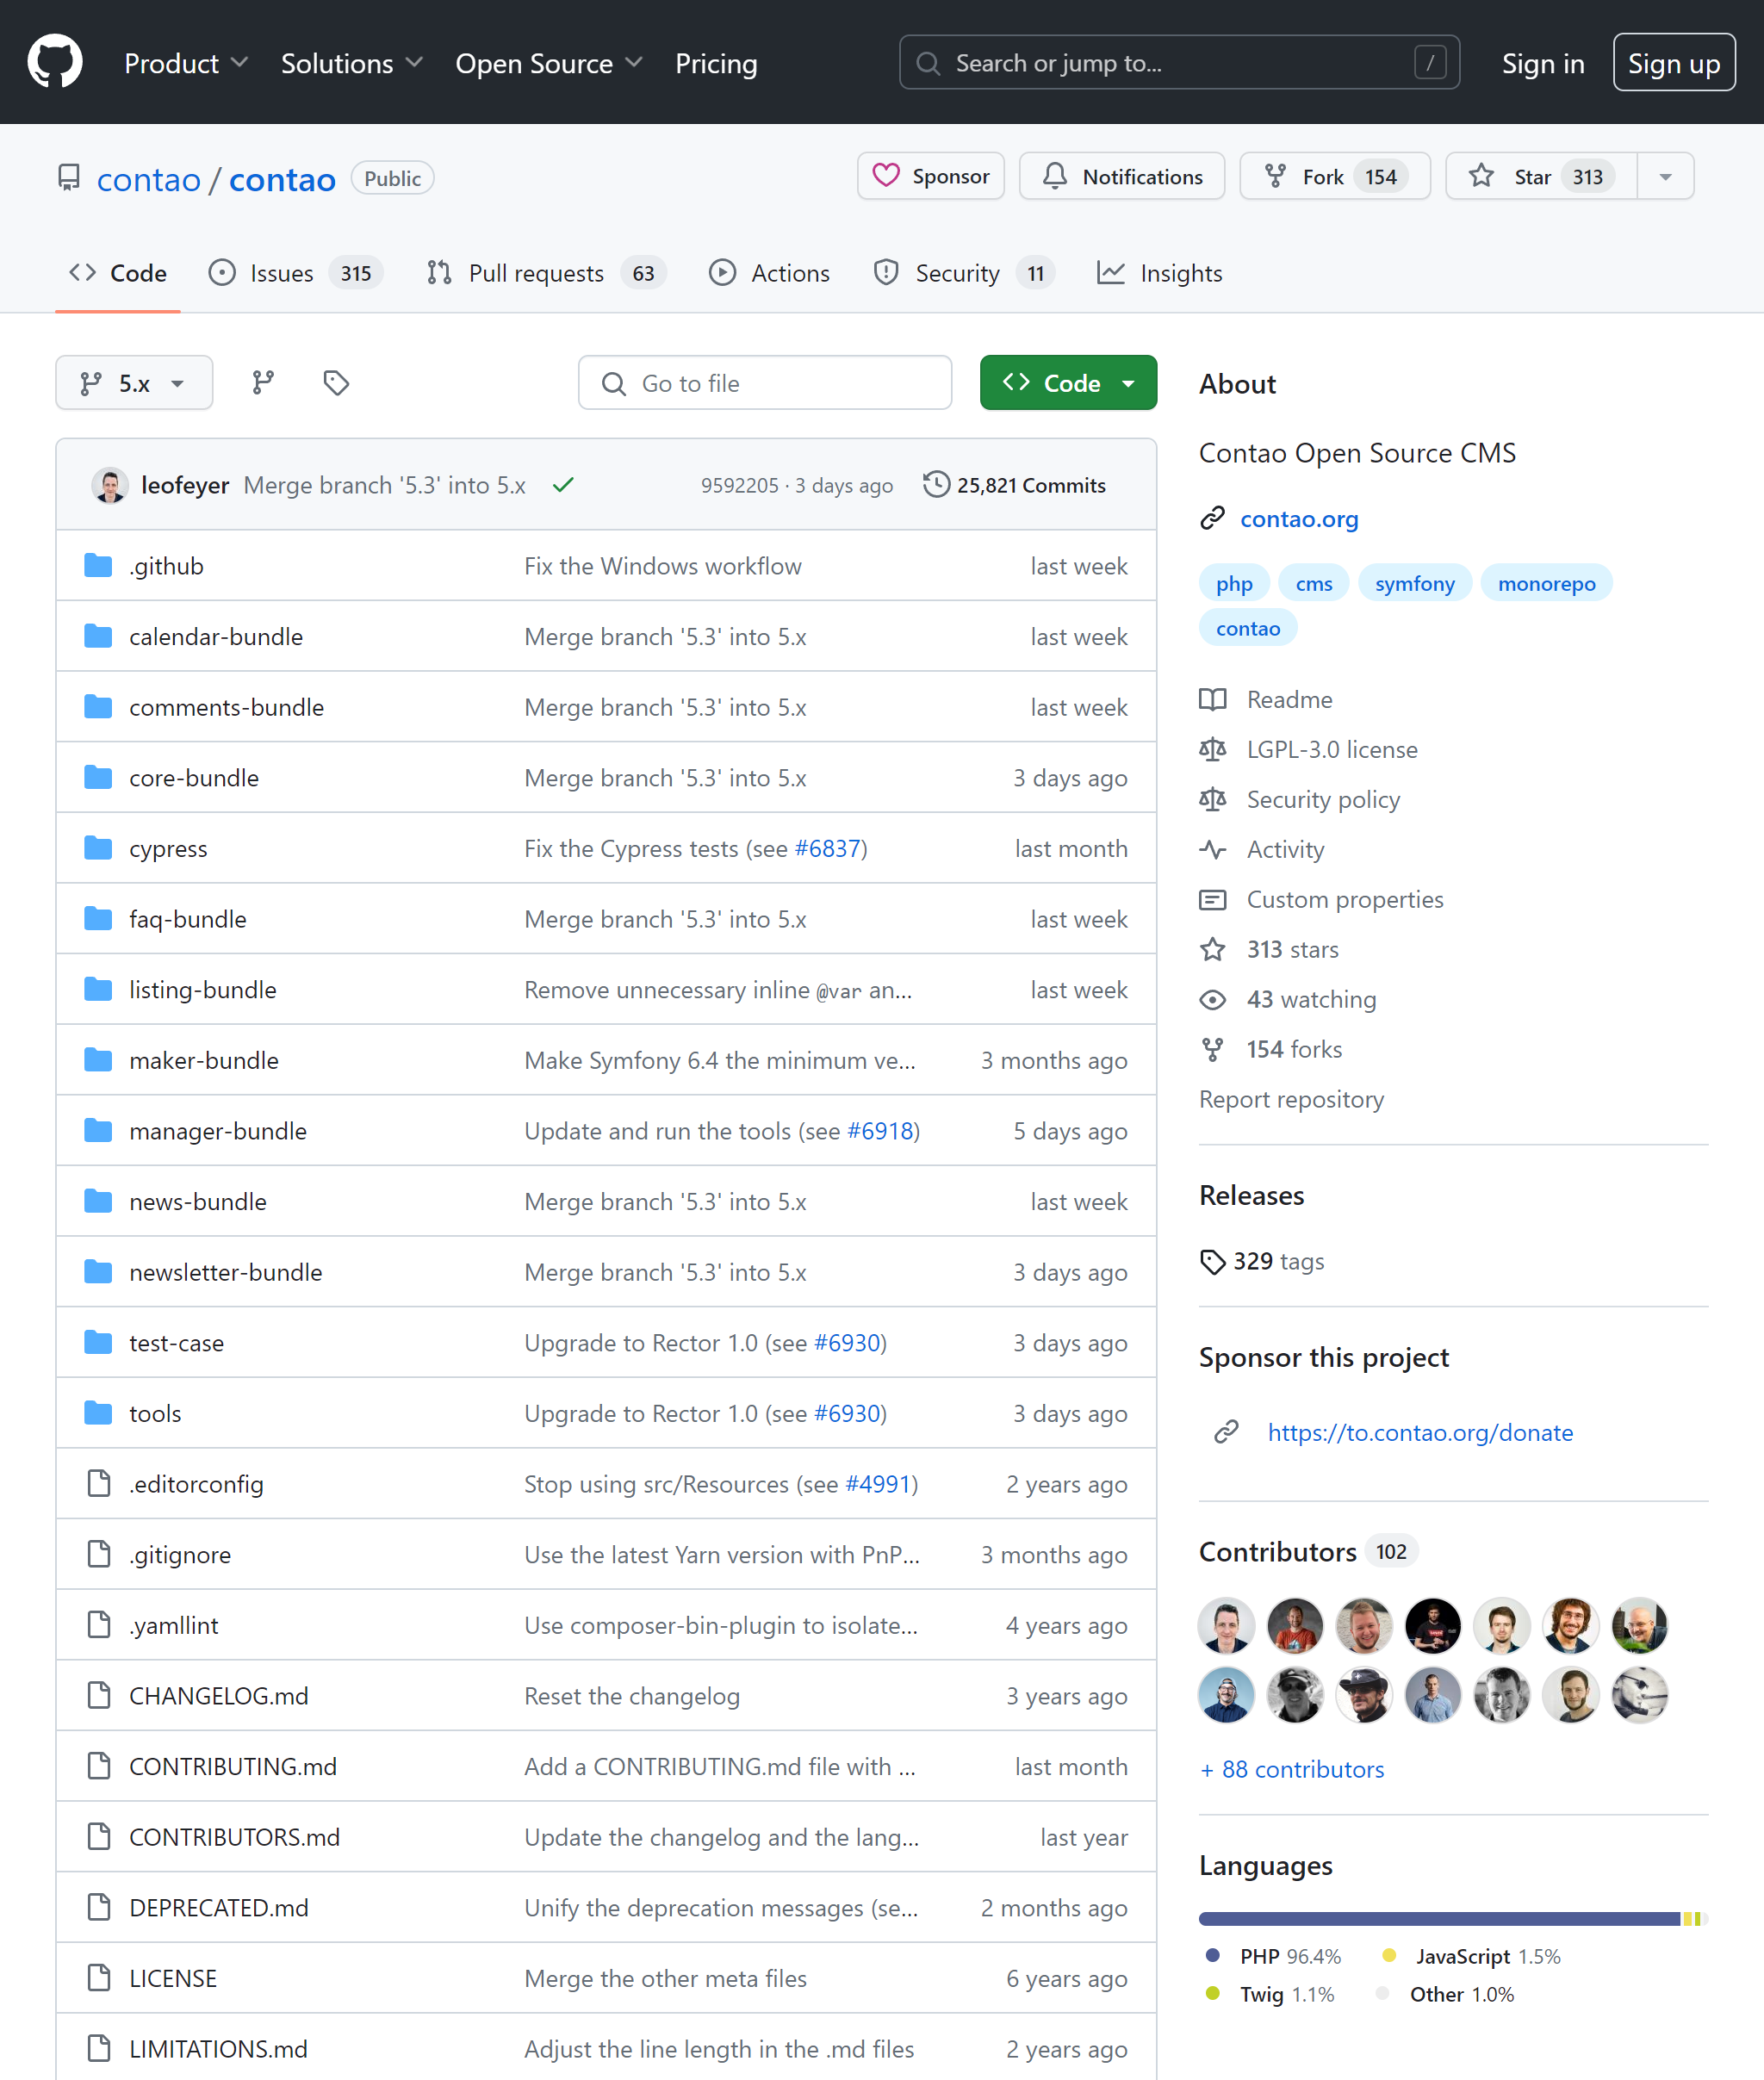Click the green checkmark commit status
The width and height of the screenshot is (1764, 2080).
point(563,485)
